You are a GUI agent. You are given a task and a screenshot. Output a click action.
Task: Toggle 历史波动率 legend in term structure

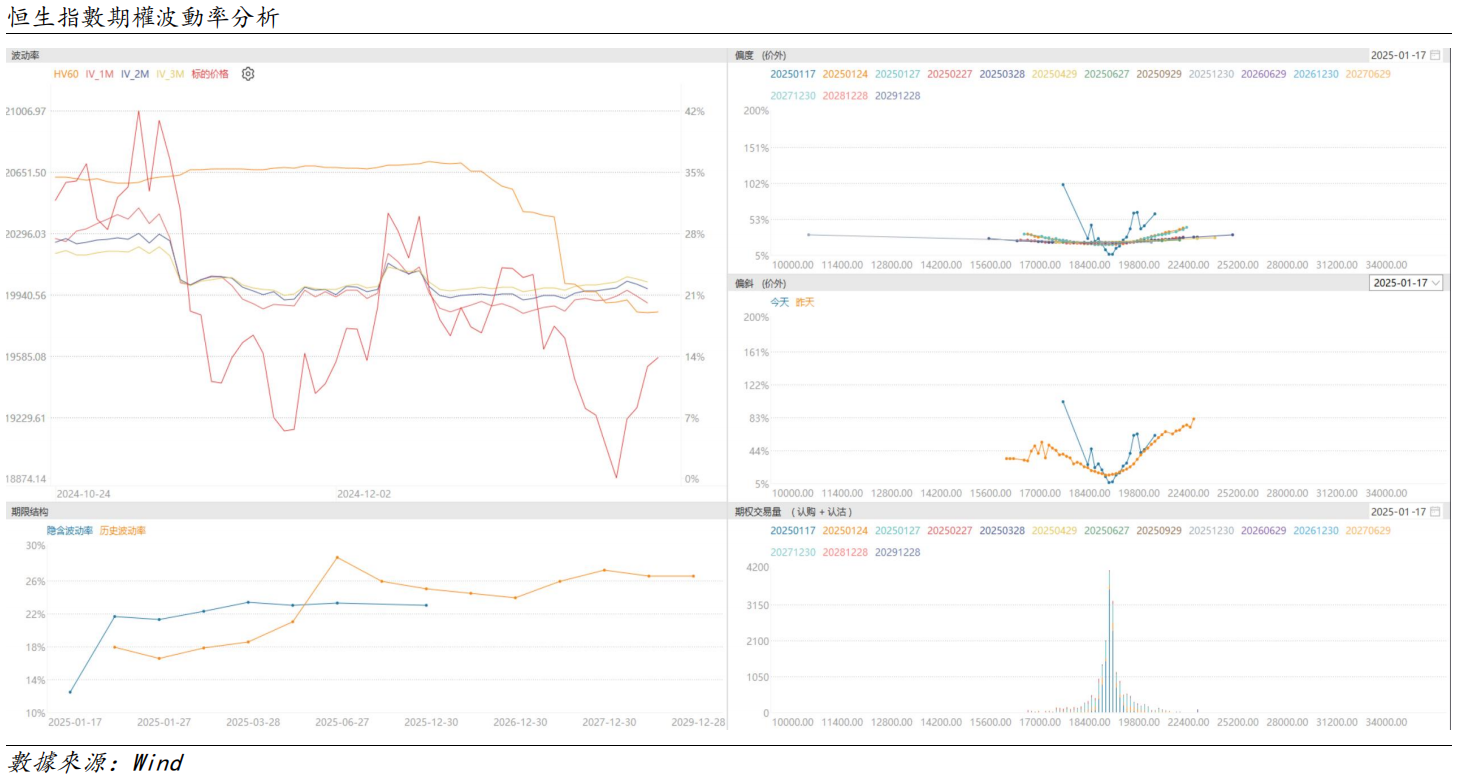click(x=123, y=530)
